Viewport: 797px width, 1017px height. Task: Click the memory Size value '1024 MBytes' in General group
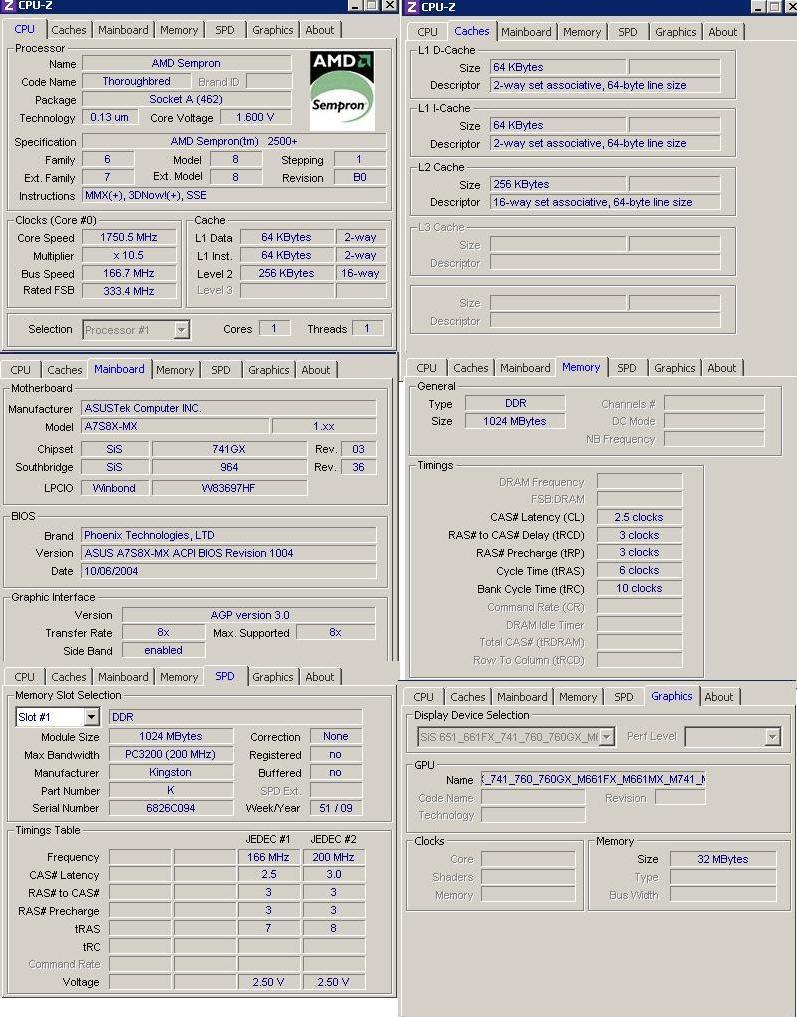coord(515,422)
